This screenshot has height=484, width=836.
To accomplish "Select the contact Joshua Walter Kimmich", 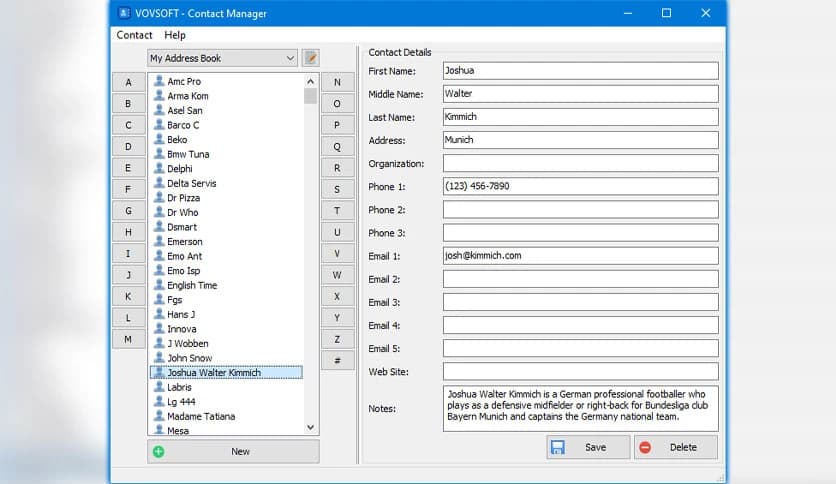I will coord(227,373).
